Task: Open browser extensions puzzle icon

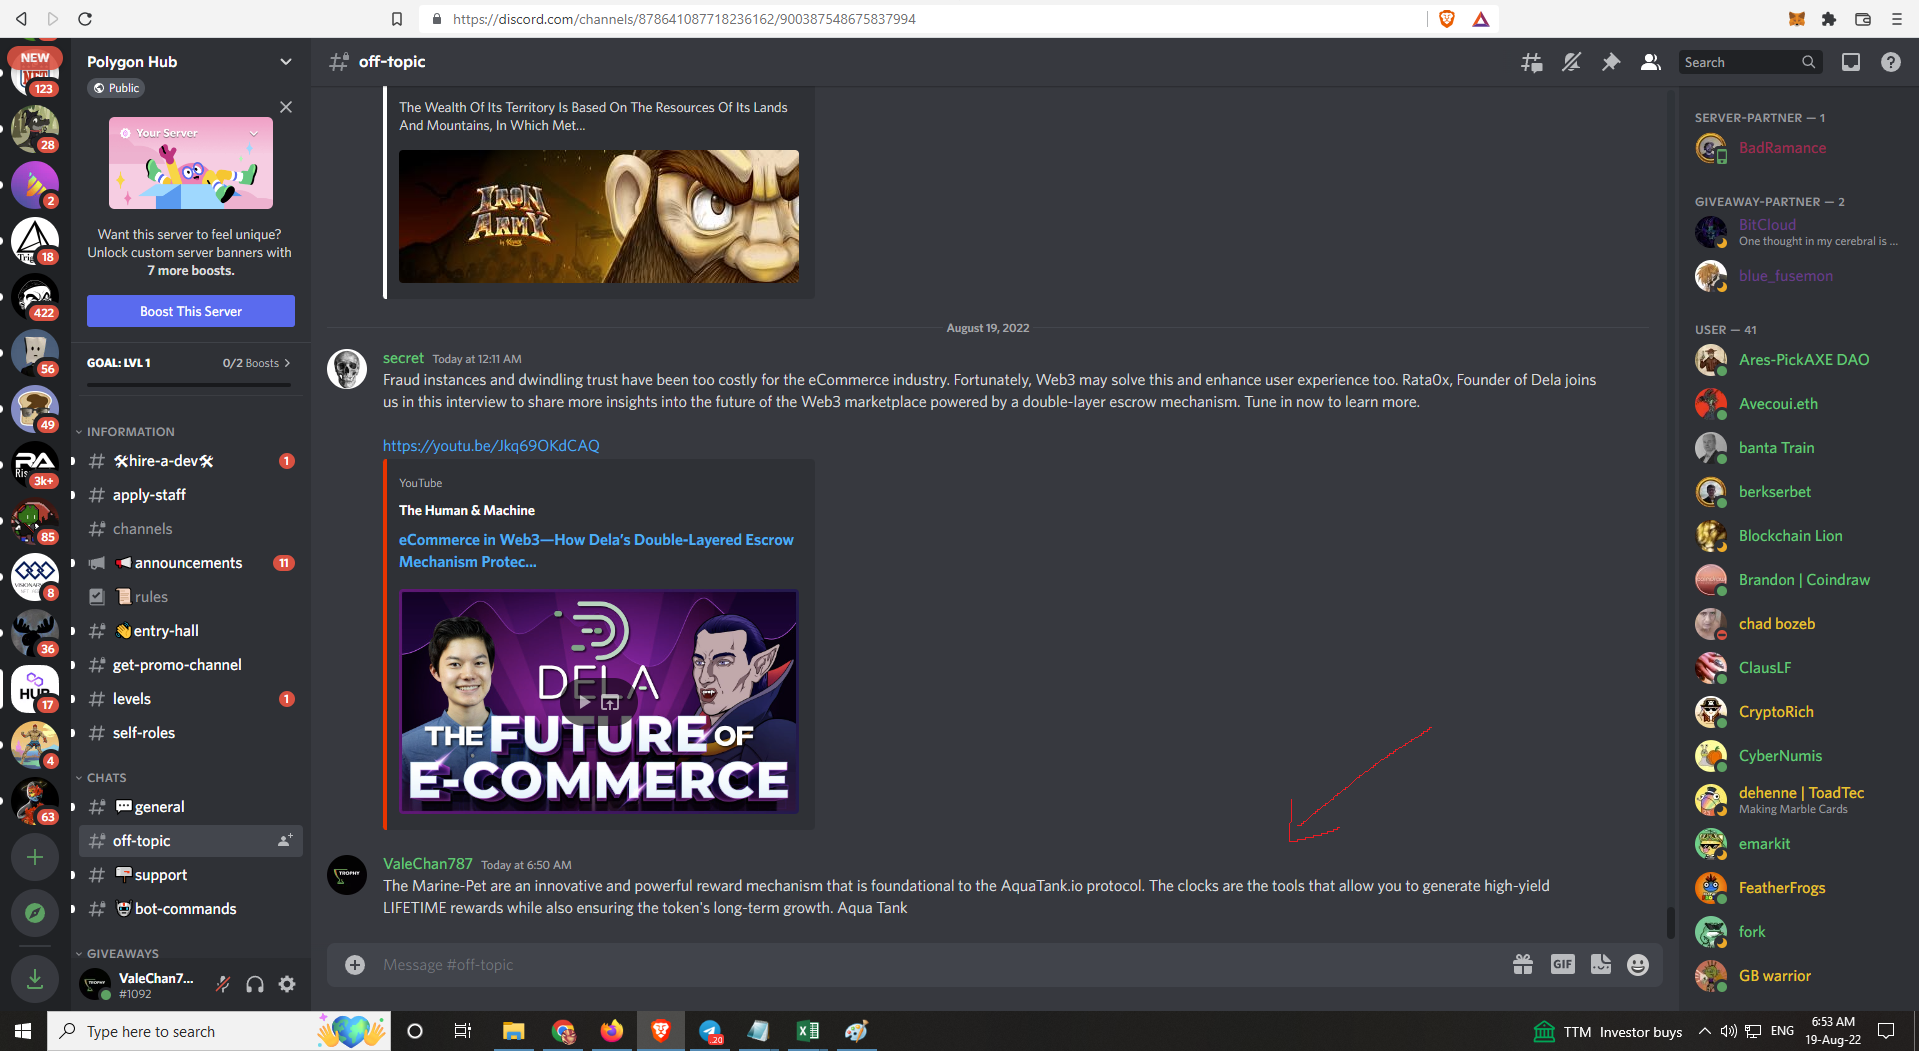Action: (x=1829, y=19)
